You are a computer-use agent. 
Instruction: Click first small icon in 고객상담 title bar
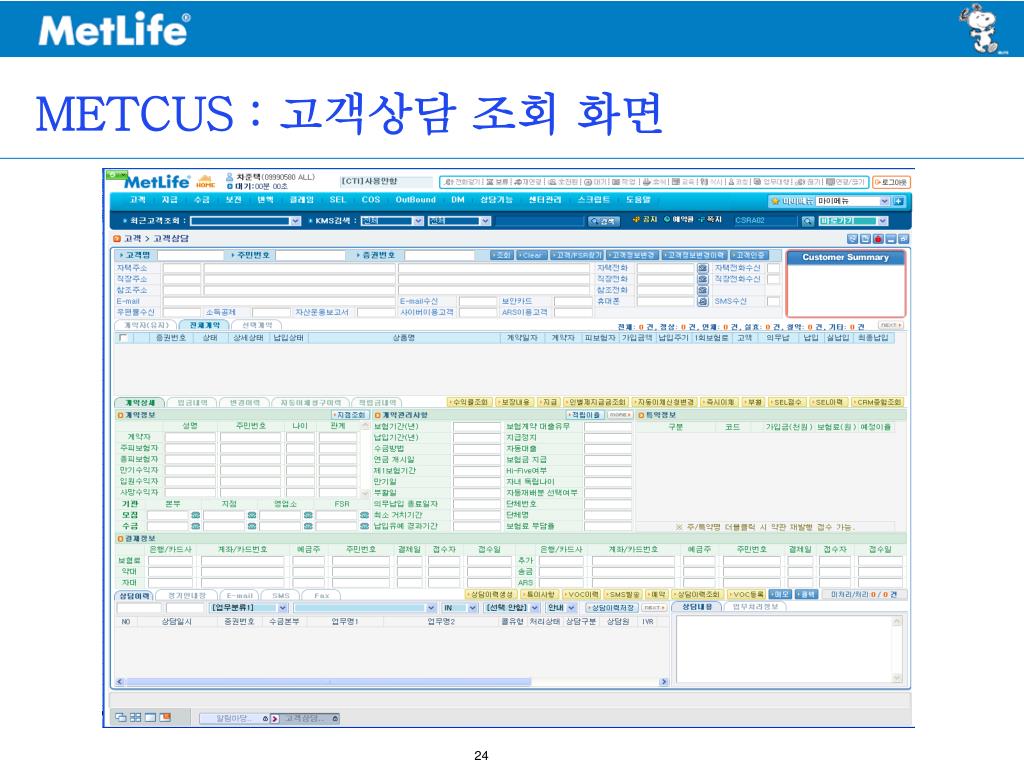(x=853, y=239)
